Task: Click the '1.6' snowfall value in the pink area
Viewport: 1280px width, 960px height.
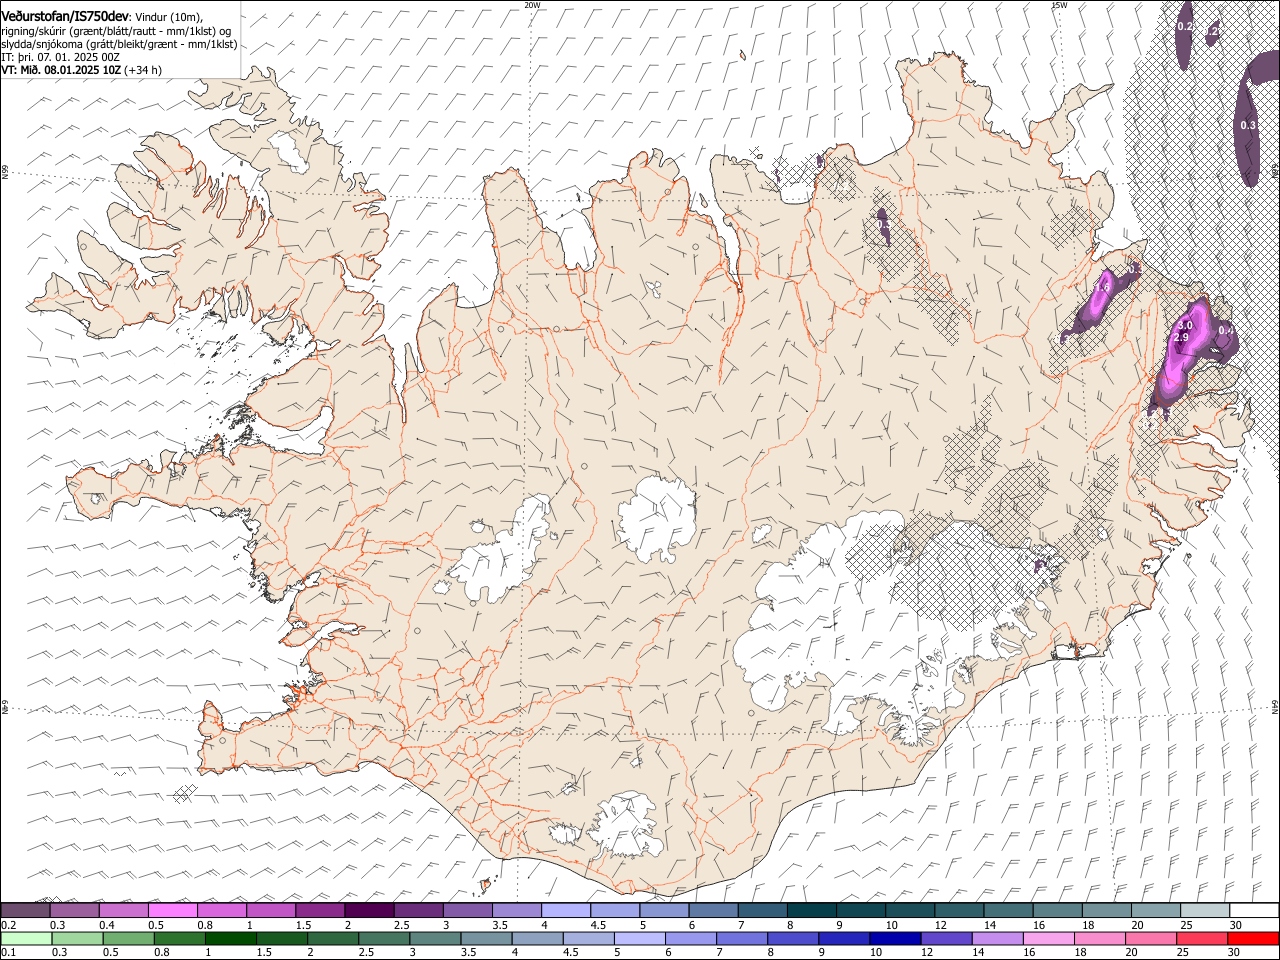Action: (1103, 287)
